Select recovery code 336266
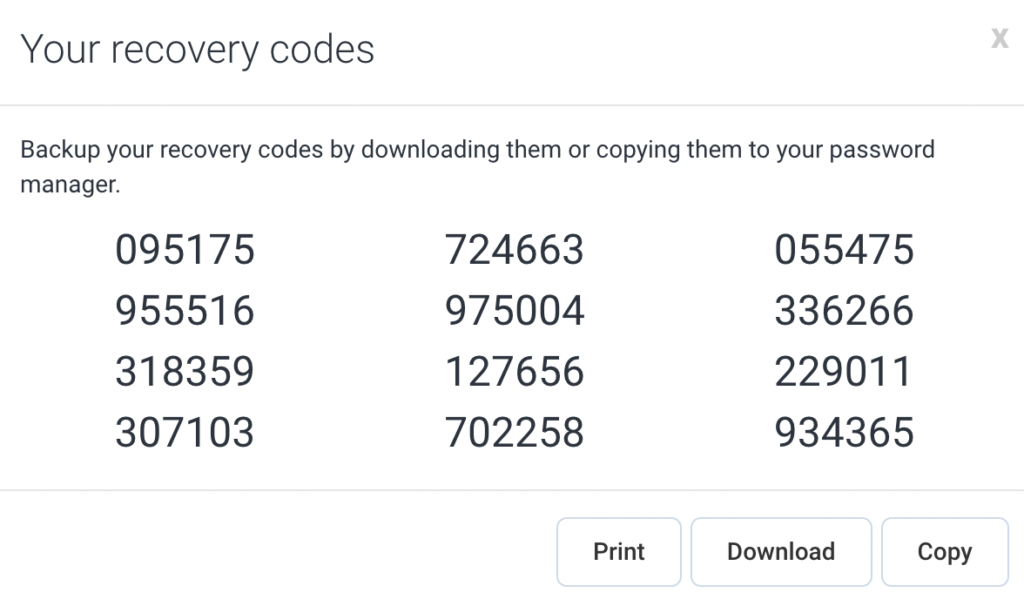The image size is (1024, 606). coord(844,311)
